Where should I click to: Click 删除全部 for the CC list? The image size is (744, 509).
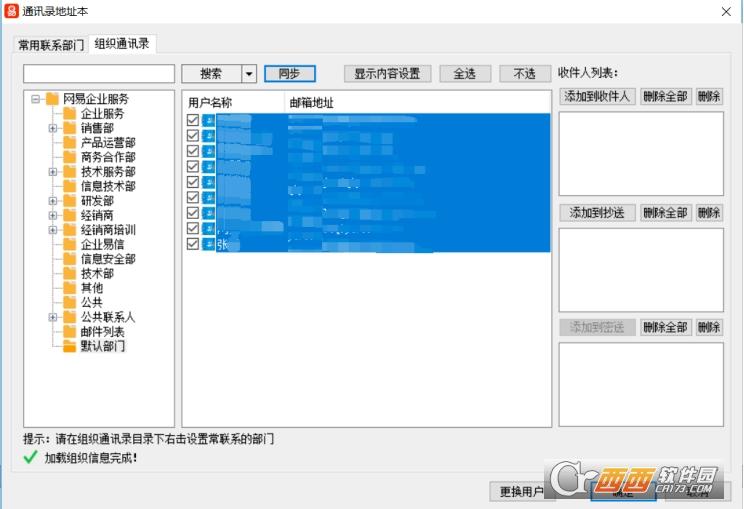[x=666, y=213]
